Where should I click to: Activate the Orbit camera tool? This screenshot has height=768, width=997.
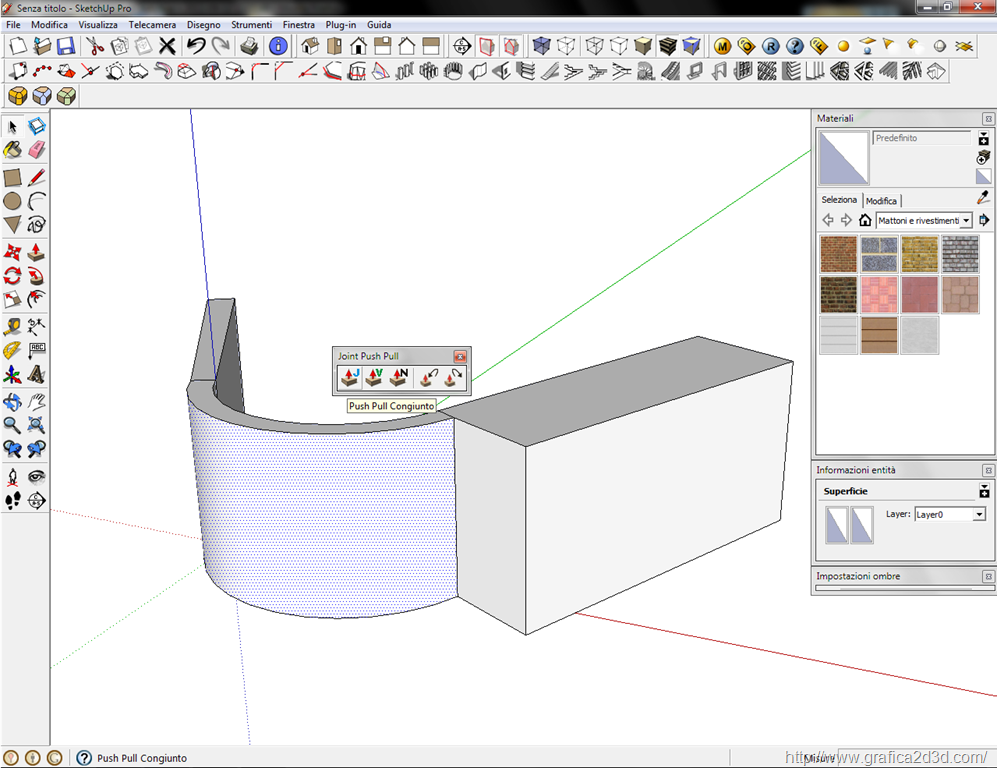[12, 402]
